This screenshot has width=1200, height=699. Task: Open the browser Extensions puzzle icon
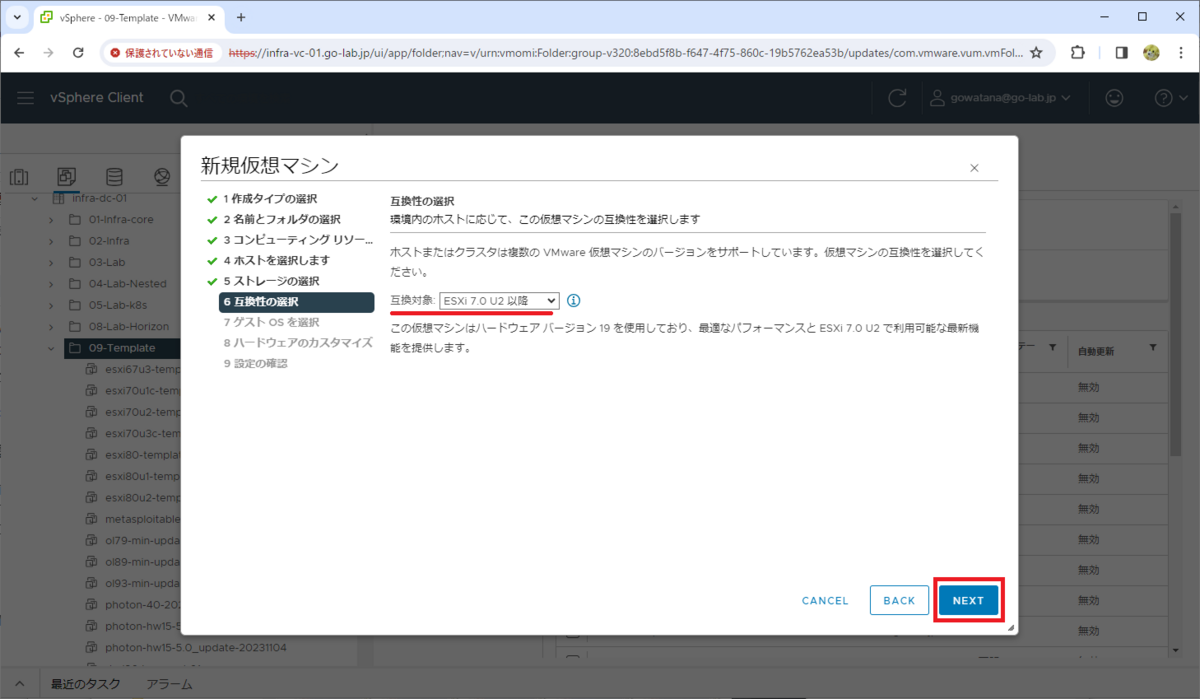[x=1078, y=52]
